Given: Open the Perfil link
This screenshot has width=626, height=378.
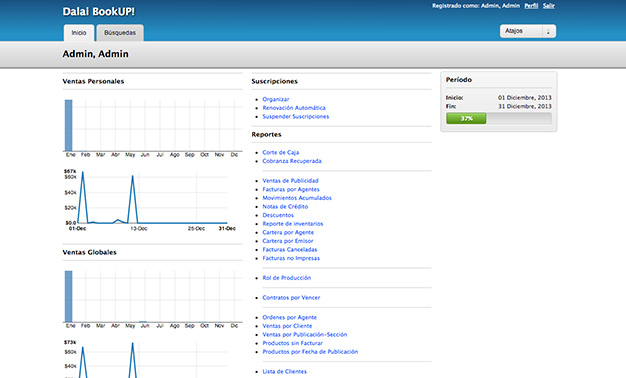Looking at the screenshot, I should 531,6.
